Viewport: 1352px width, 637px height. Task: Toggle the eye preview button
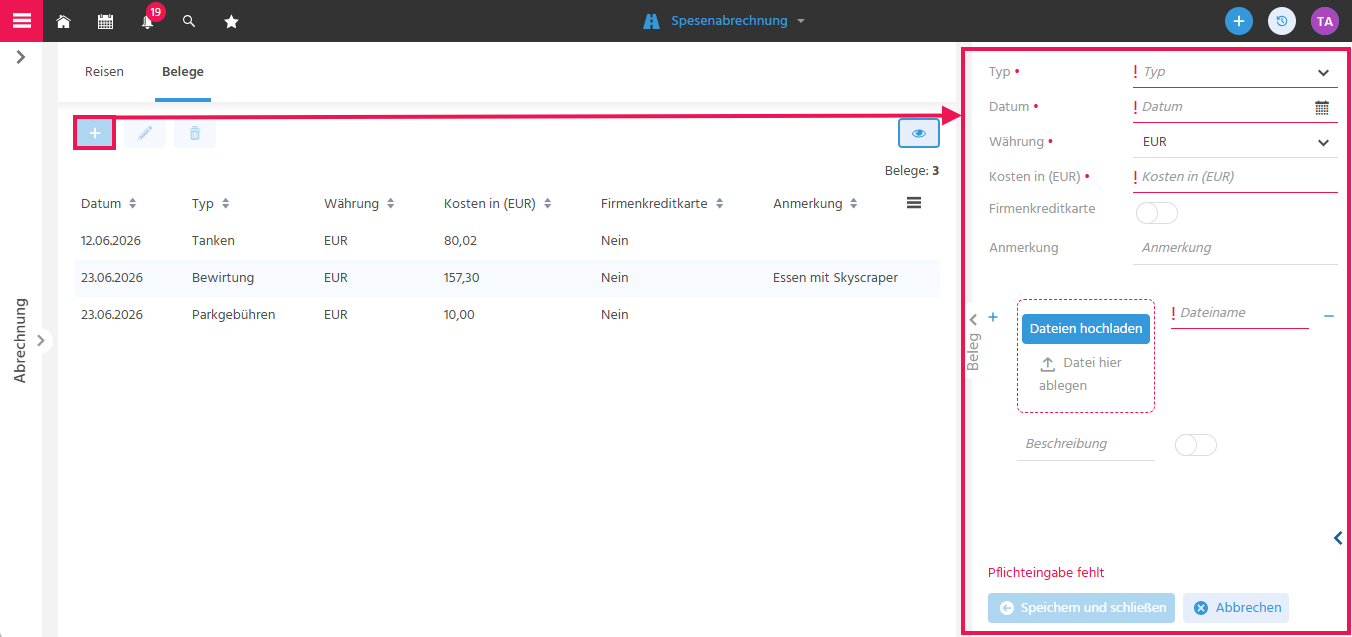919,133
